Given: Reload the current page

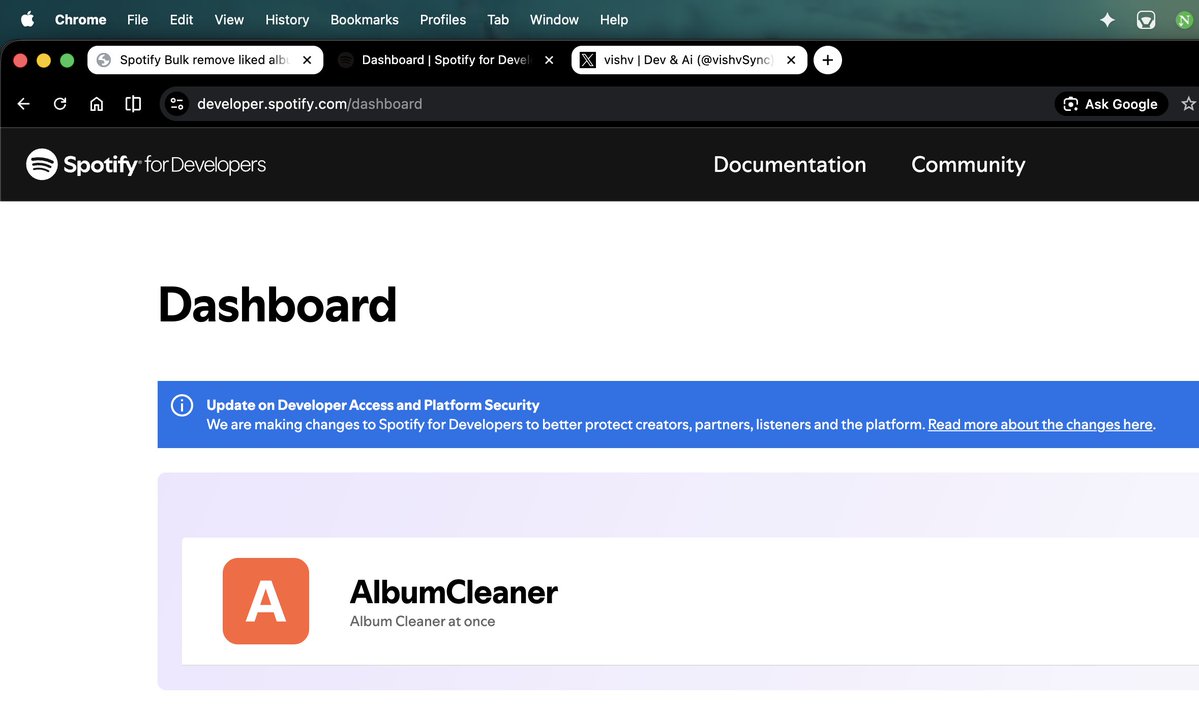Looking at the screenshot, I should pyautogui.click(x=60, y=104).
